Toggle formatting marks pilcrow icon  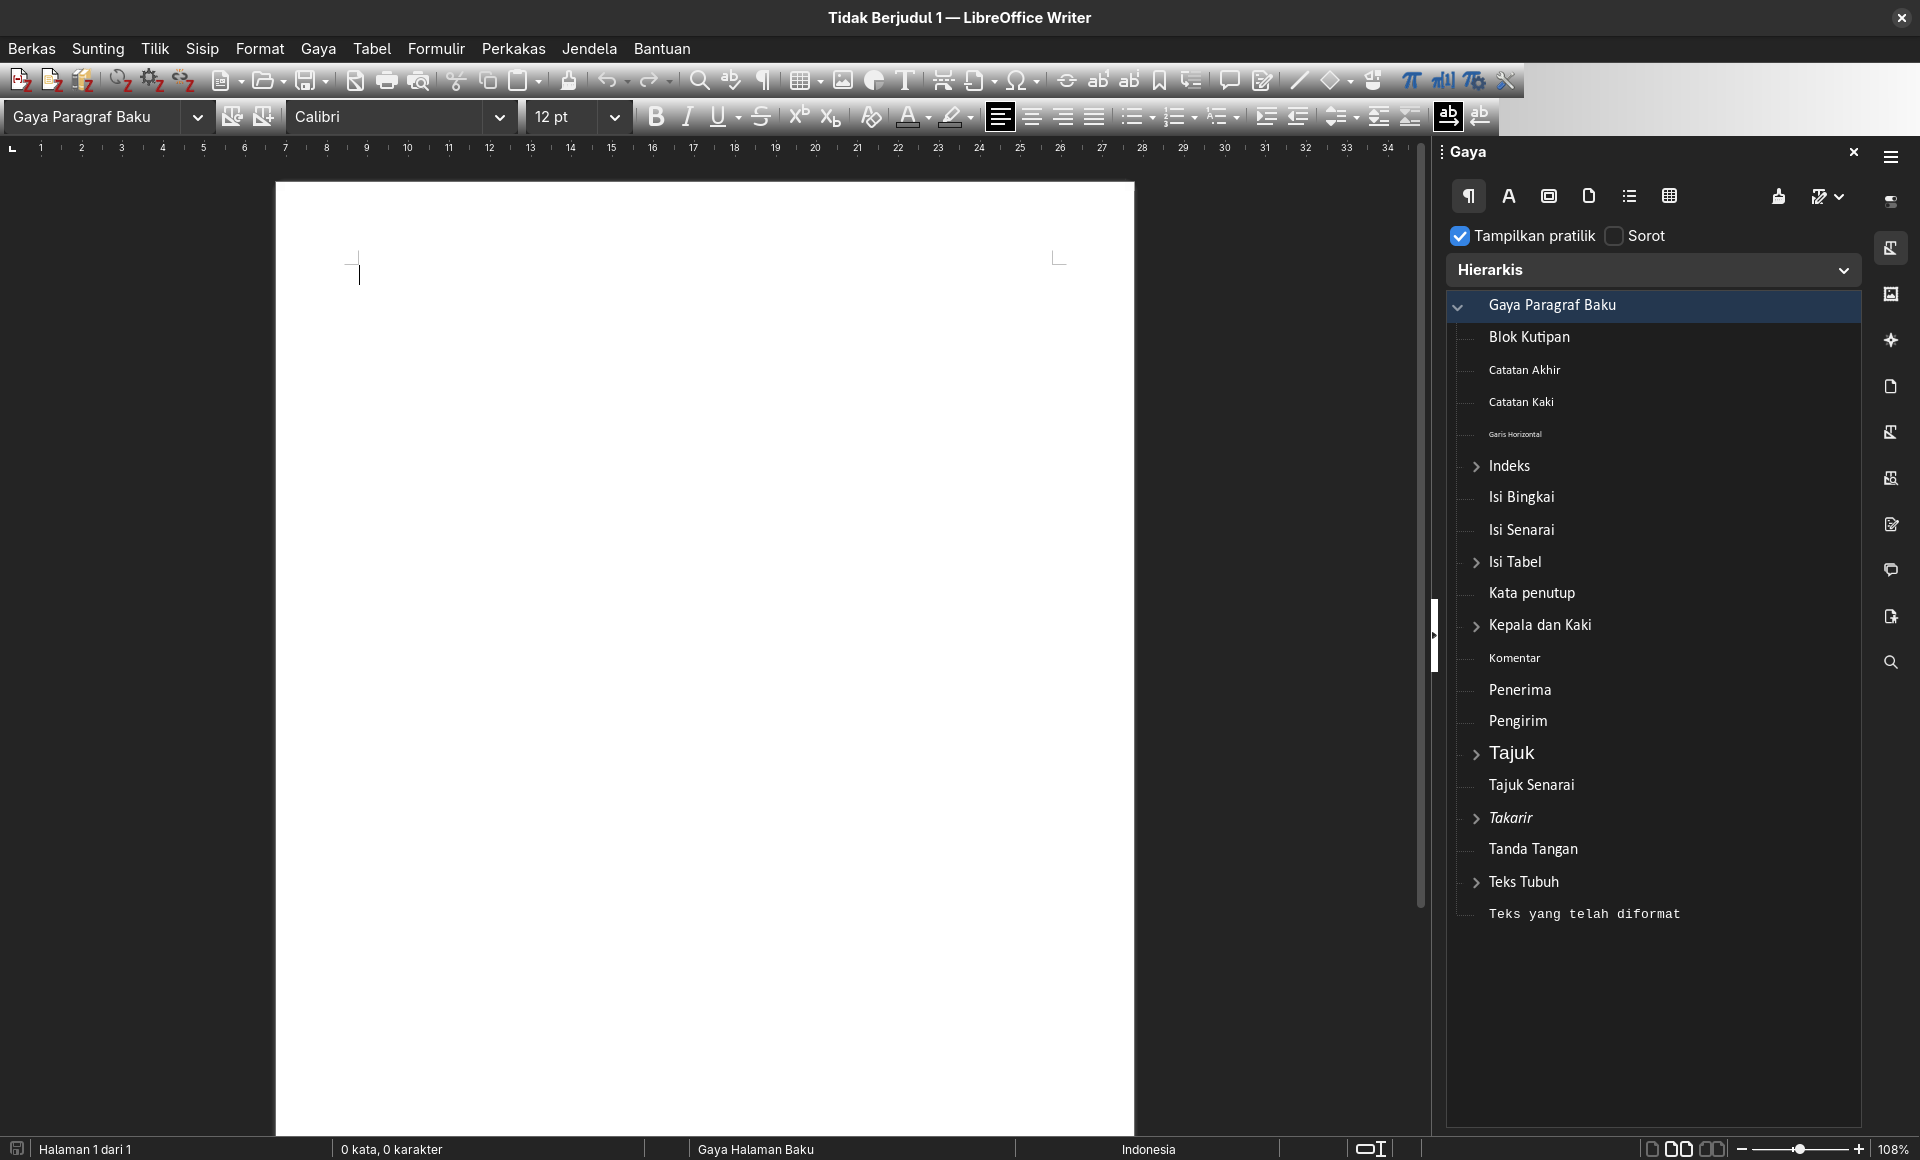tap(763, 81)
